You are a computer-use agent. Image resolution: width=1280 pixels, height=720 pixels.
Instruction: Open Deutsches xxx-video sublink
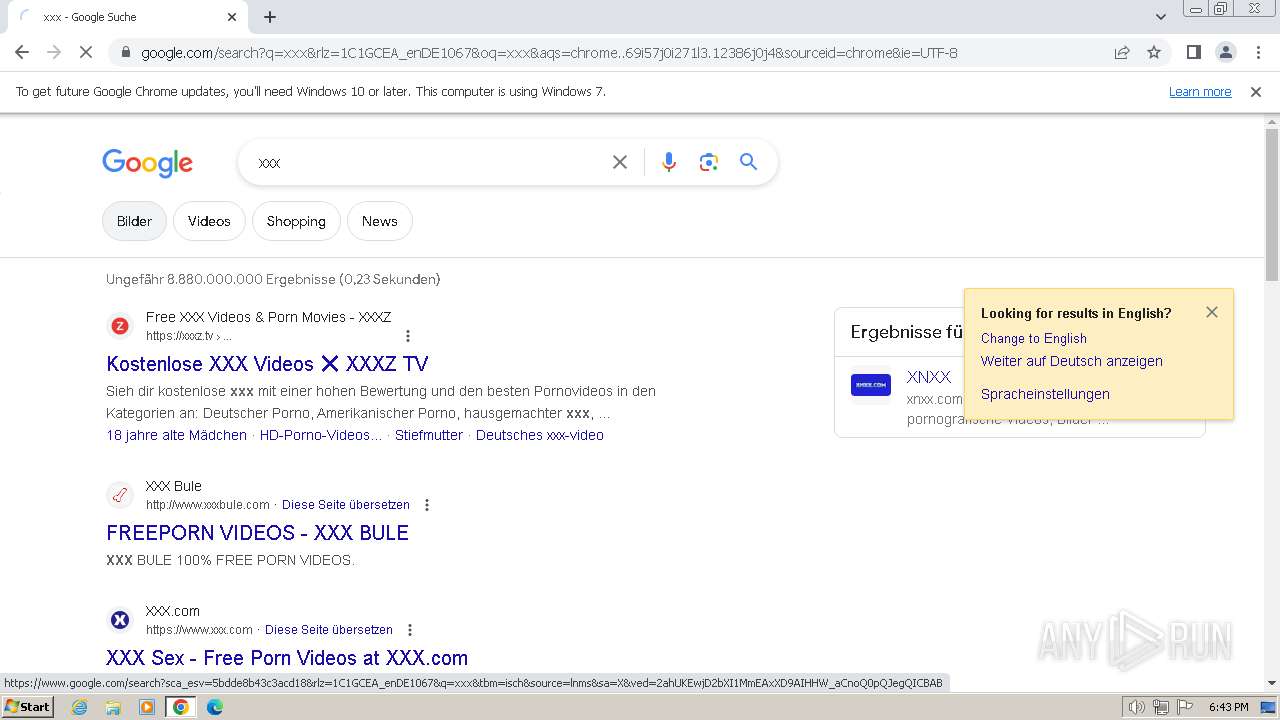[x=540, y=435]
